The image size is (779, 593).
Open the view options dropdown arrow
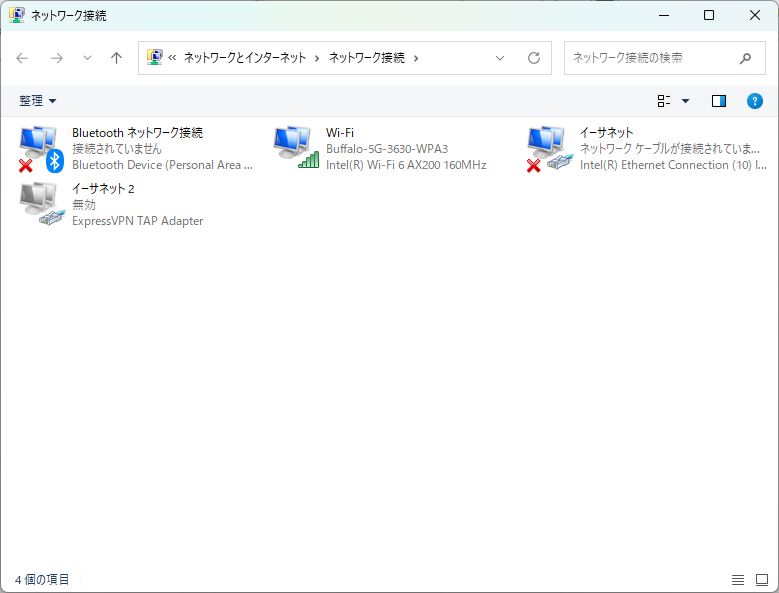(685, 101)
